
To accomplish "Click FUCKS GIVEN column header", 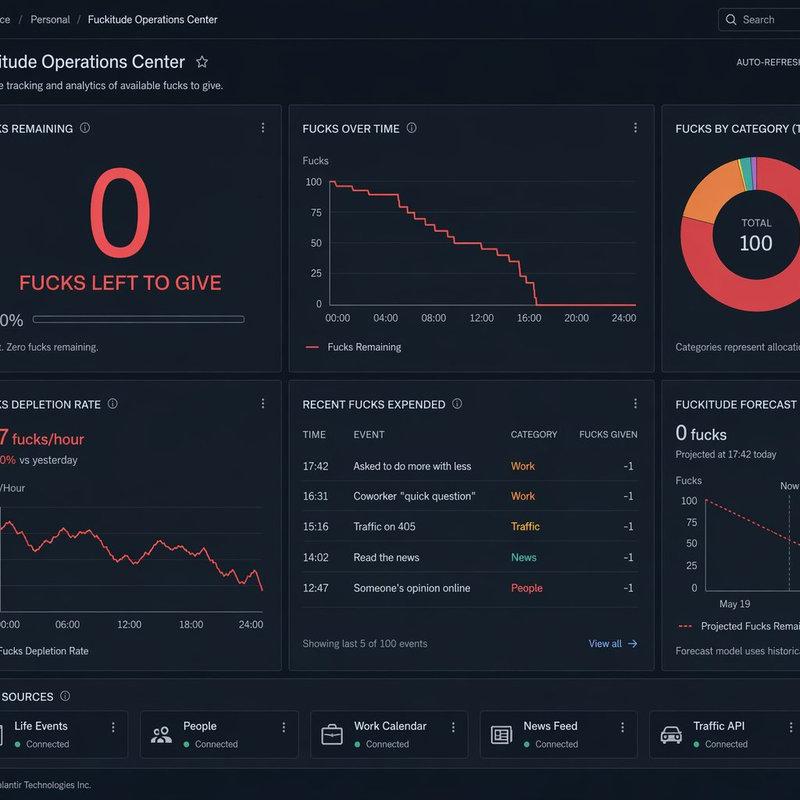I will tap(608, 435).
